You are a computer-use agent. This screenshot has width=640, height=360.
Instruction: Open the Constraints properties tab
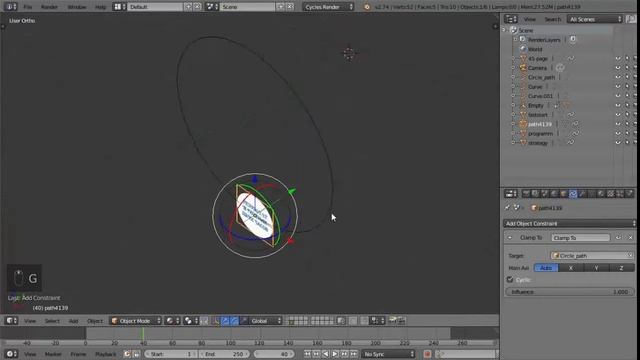573,194
